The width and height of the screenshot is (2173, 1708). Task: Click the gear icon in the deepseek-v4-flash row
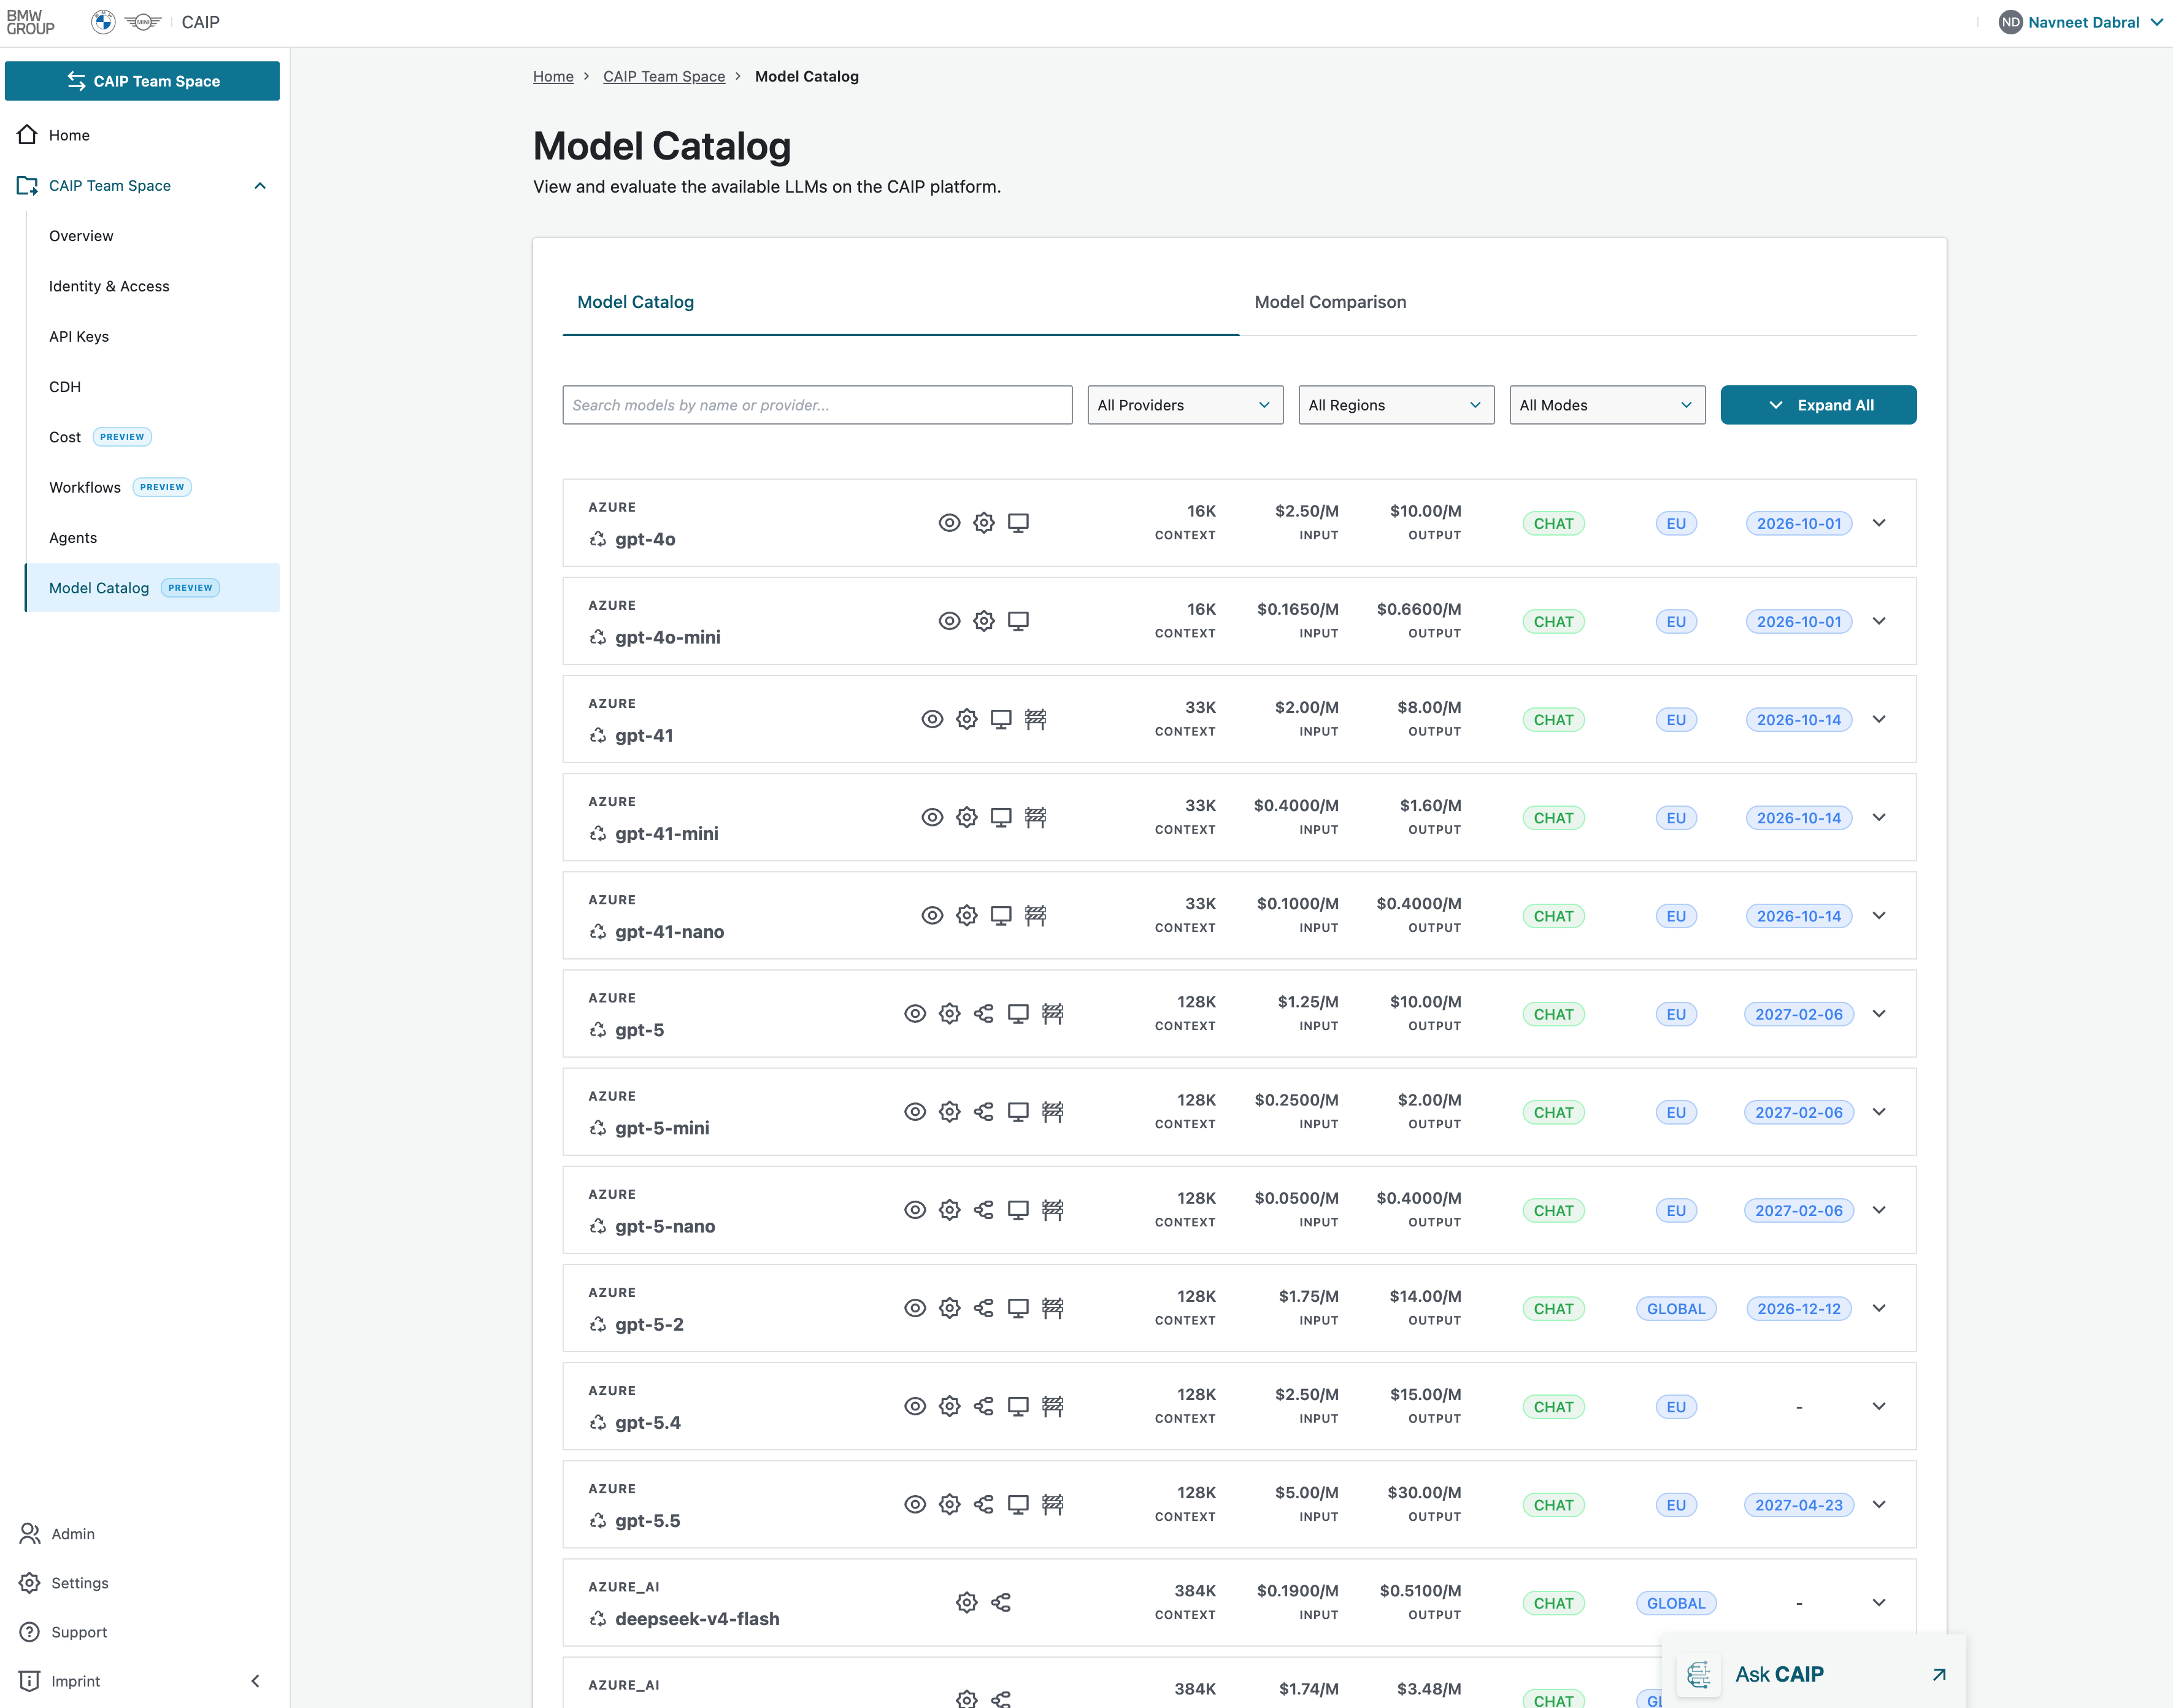[x=967, y=1602]
